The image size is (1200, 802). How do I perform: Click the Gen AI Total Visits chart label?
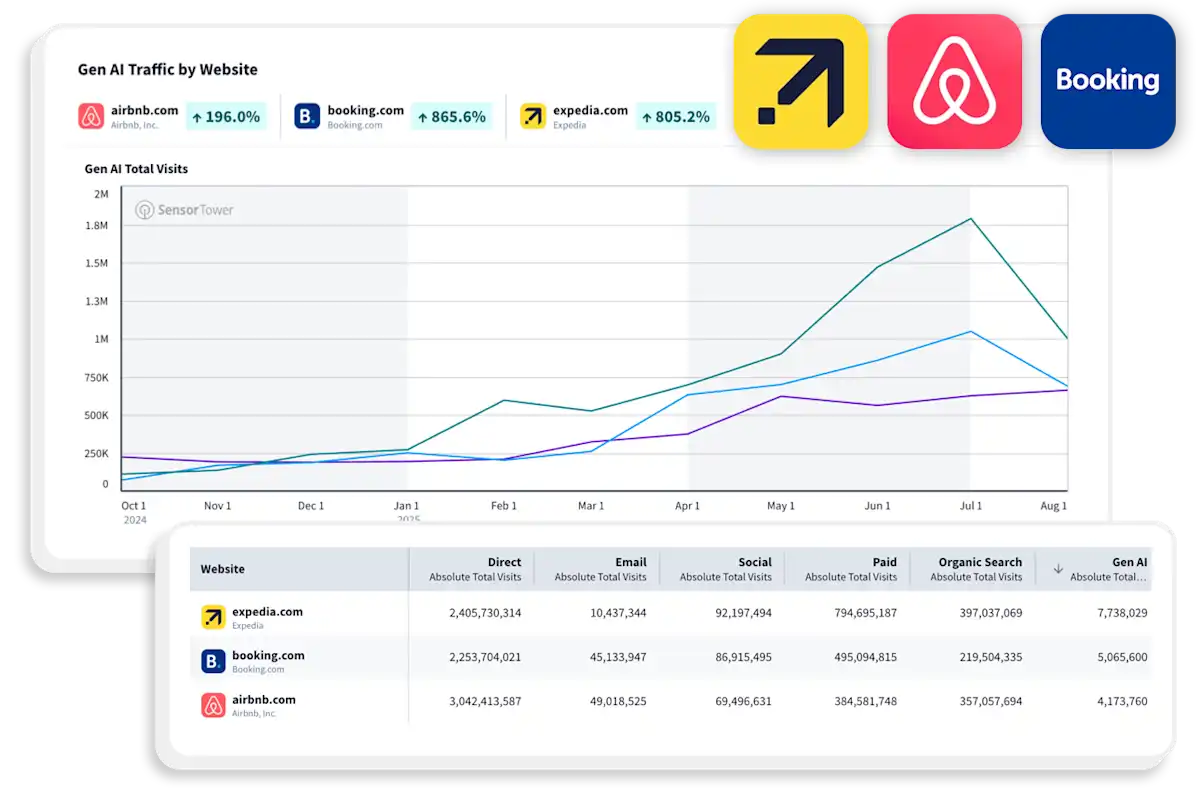pos(136,169)
